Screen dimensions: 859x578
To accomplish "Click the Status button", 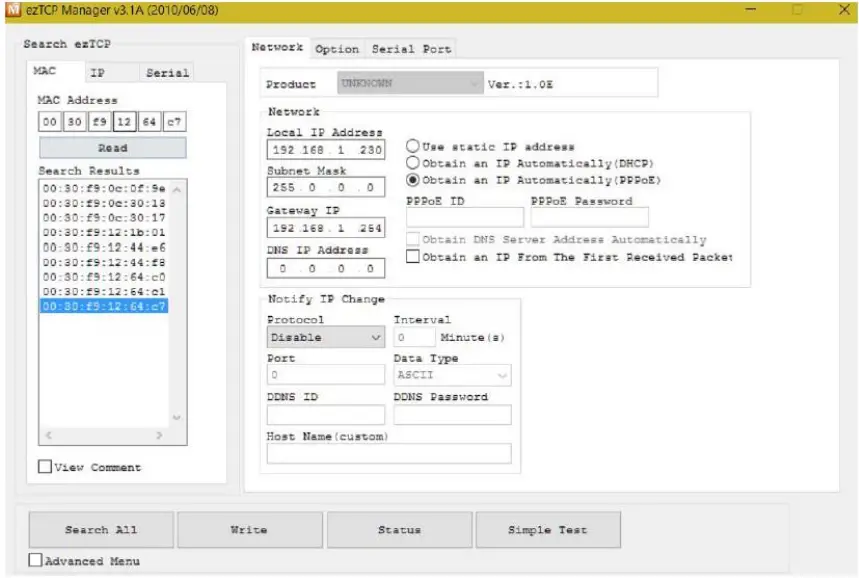I will tap(399, 530).
